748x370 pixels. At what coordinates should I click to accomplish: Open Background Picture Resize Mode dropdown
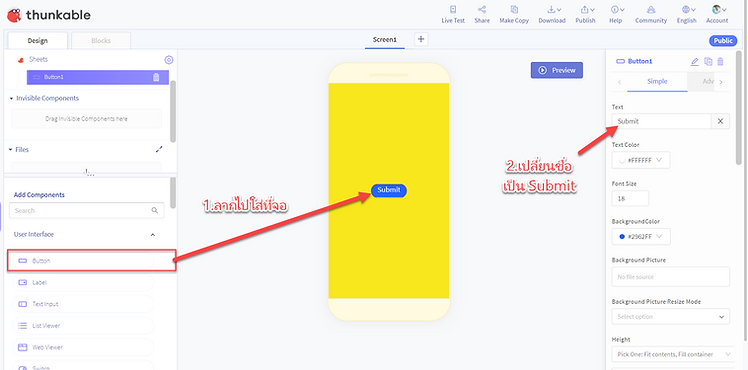(671, 317)
